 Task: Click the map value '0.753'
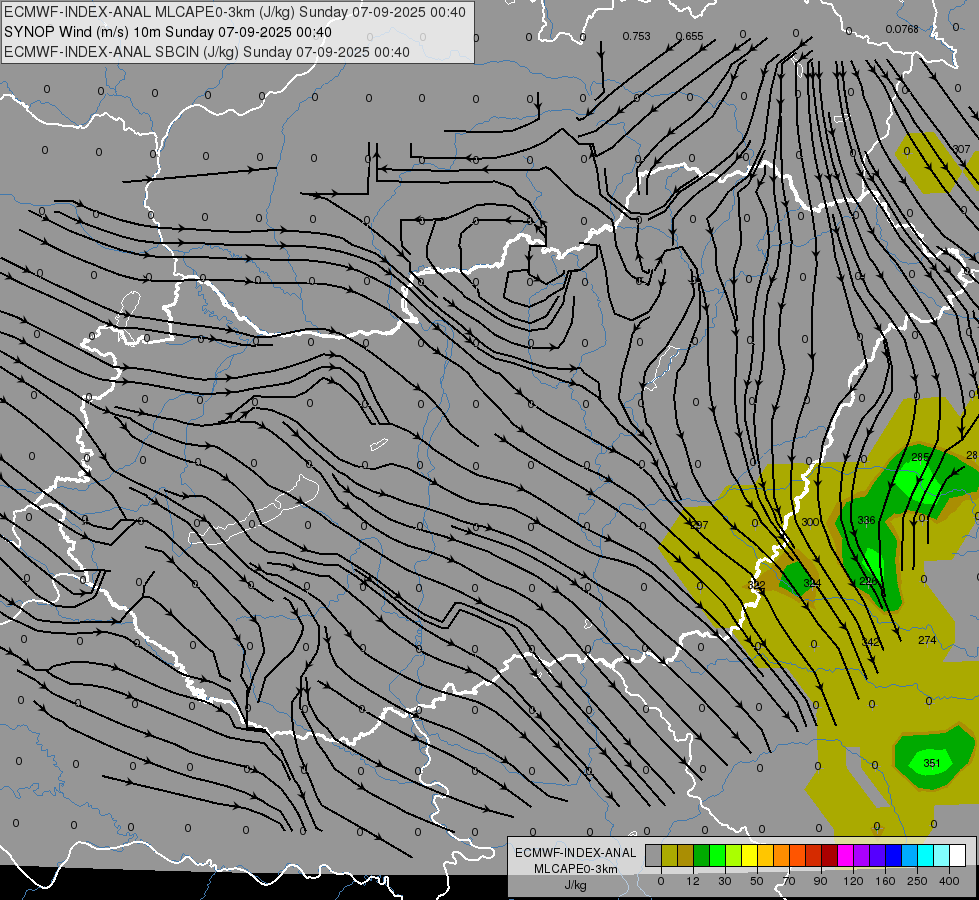636,36
